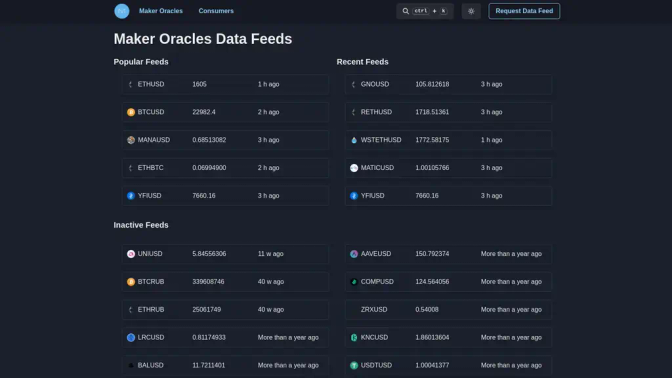Image resolution: width=672 pixels, height=378 pixels.
Task: Open the MATICUSD feed name
Action: coord(377,168)
